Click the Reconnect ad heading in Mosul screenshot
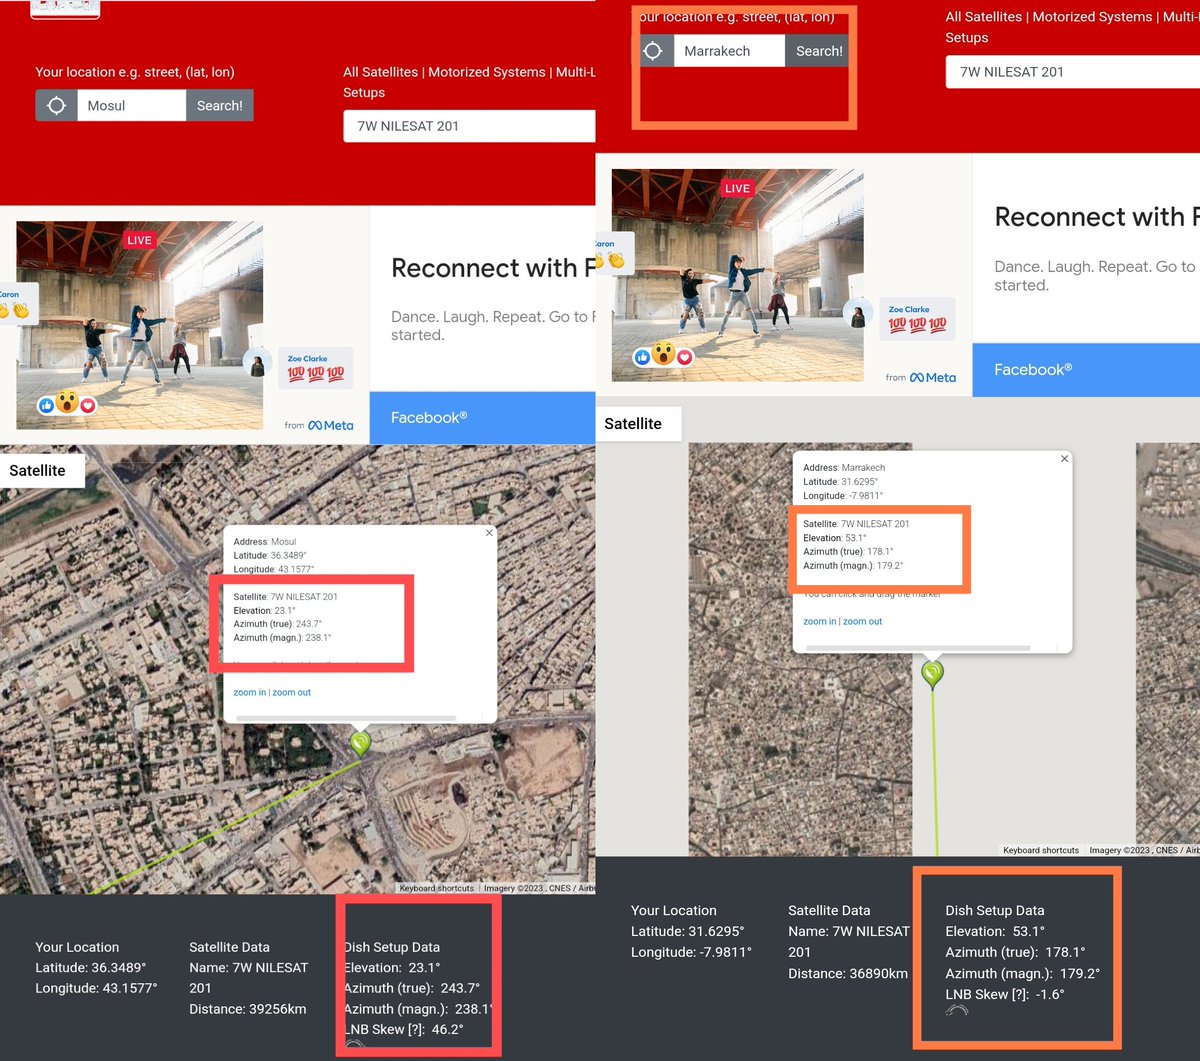Viewport: 1200px width, 1061px height. [x=492, y=268]
